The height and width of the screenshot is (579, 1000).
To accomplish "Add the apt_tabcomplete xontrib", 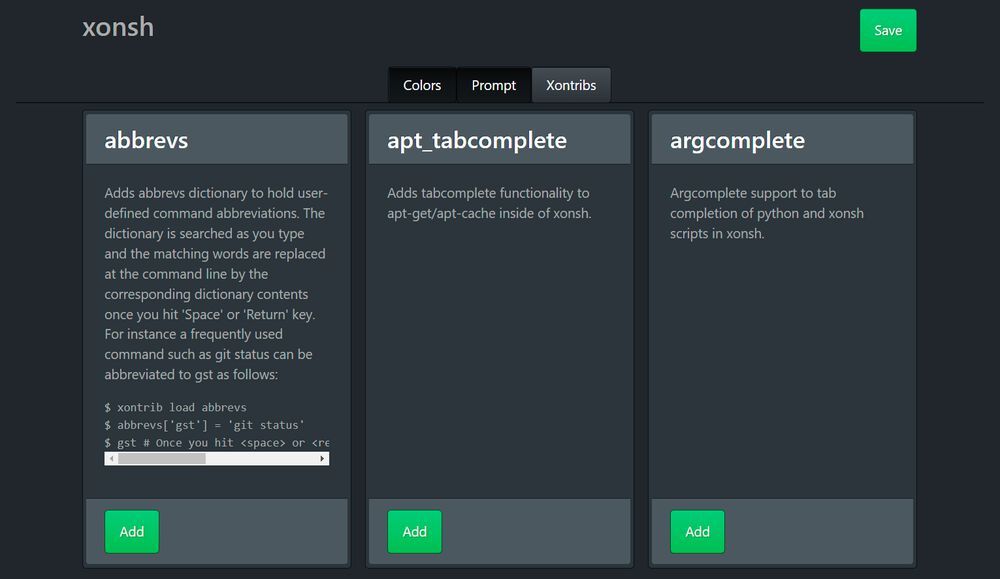I will point(414,532).
